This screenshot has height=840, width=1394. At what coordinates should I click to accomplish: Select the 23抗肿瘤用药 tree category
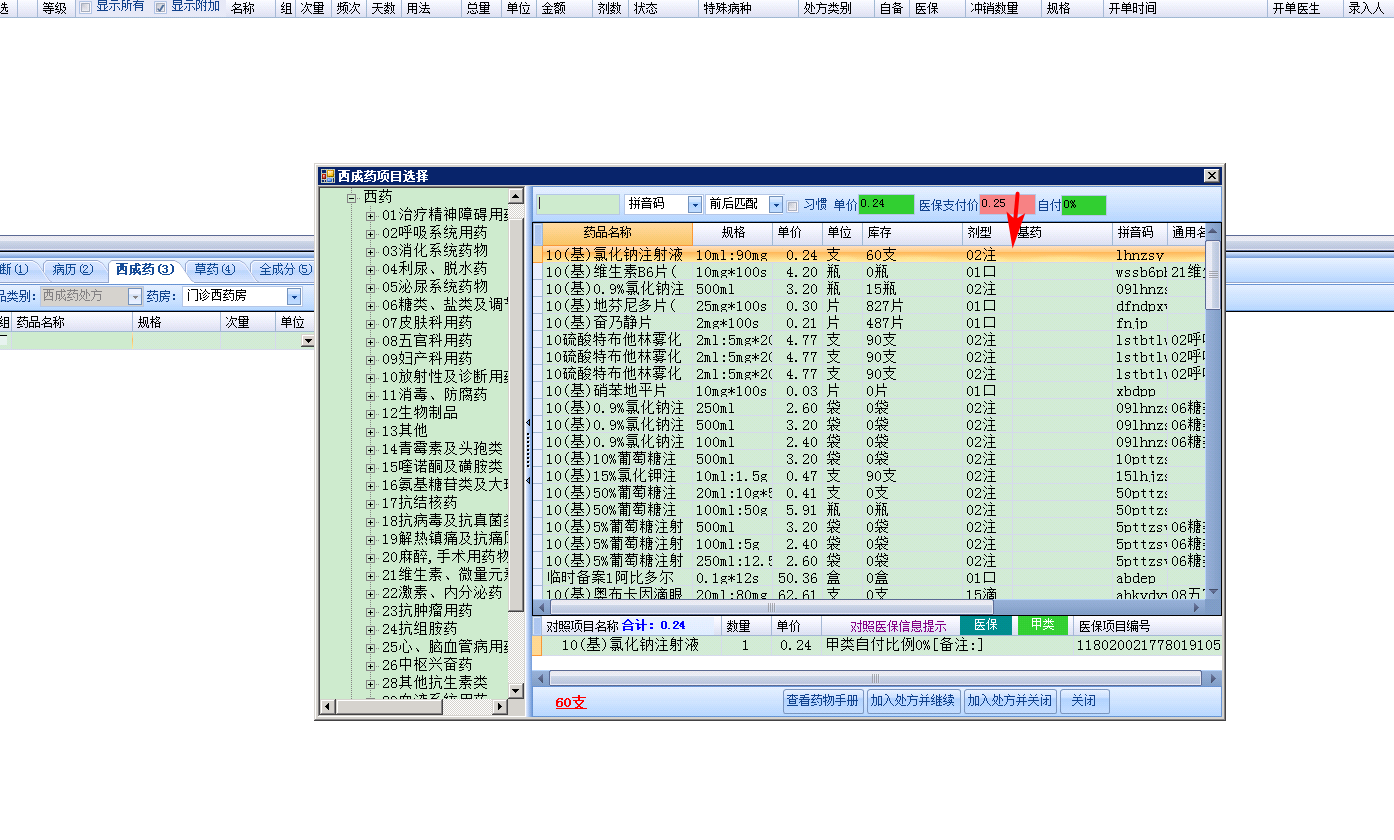tap(427, 611)
